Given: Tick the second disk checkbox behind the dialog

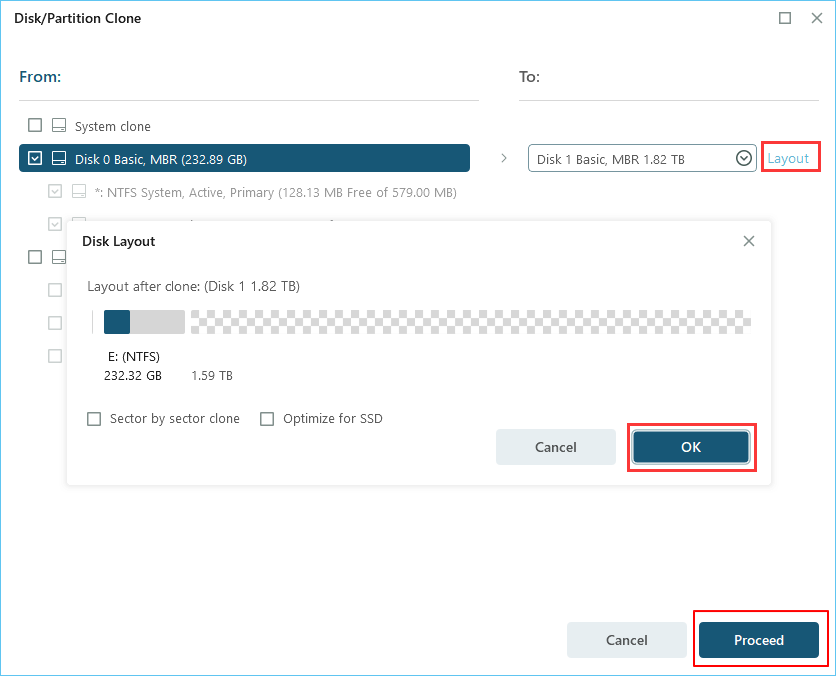Looking at the screenshot, I should [35, 257].
